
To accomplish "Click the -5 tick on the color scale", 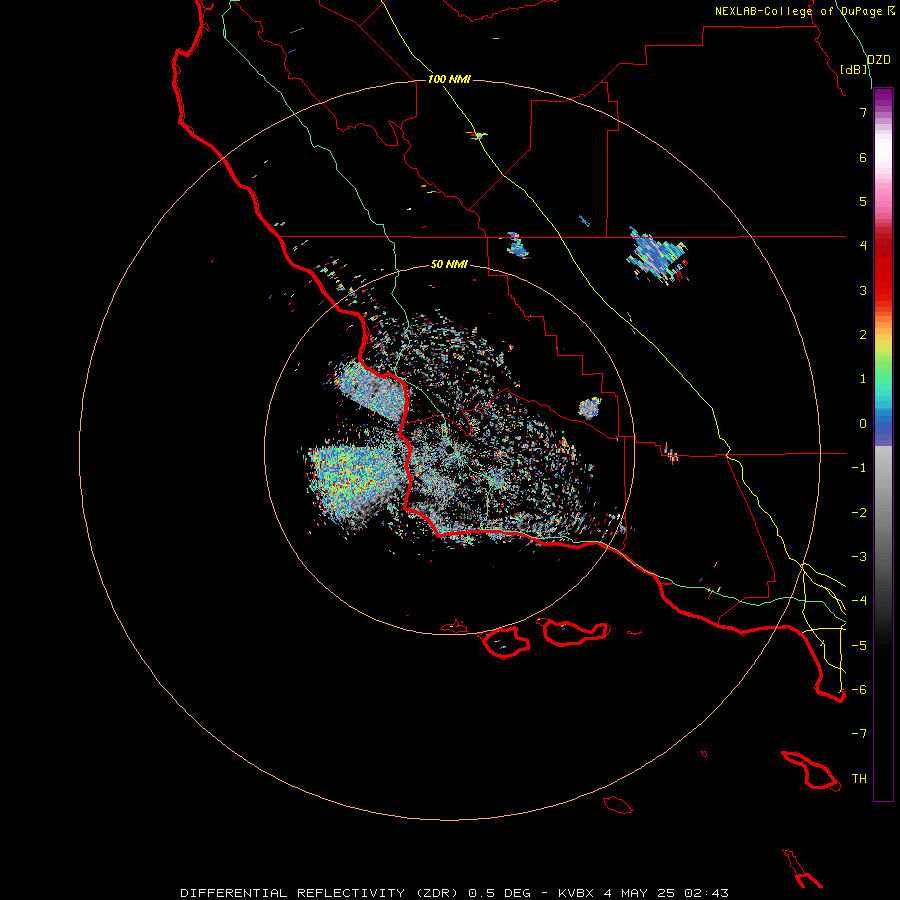I will (859, 646).
